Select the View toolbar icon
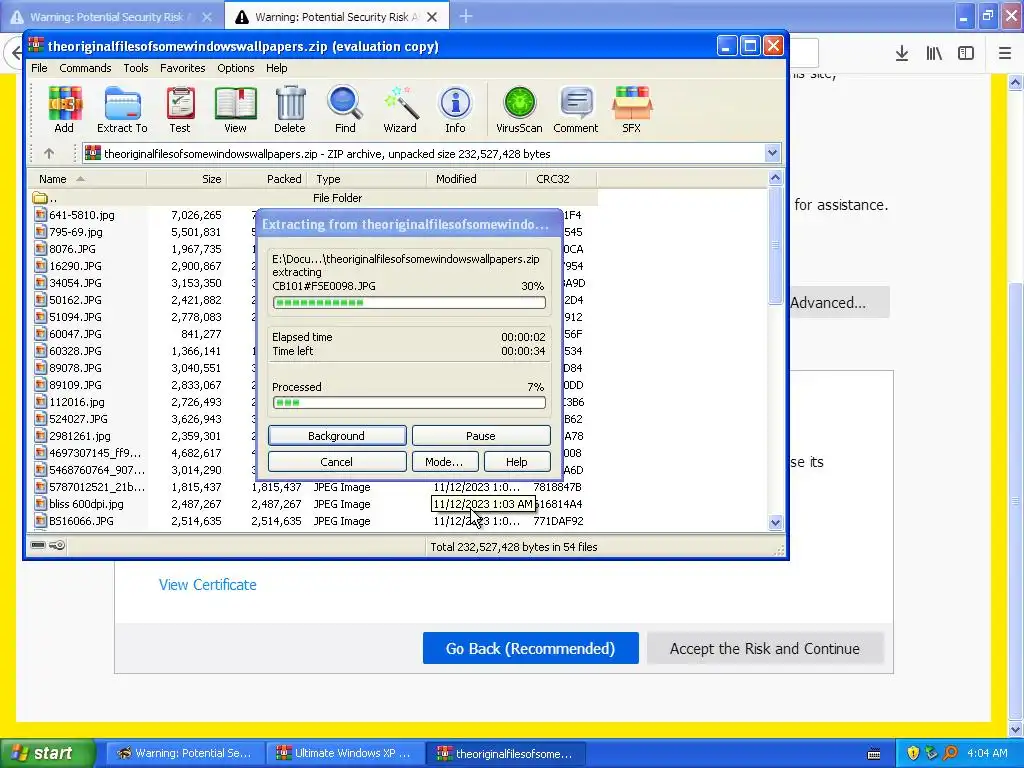Image resolution: width=1024 pixels, height=768 pixels. pyautogui.click(x=236, y=110)
